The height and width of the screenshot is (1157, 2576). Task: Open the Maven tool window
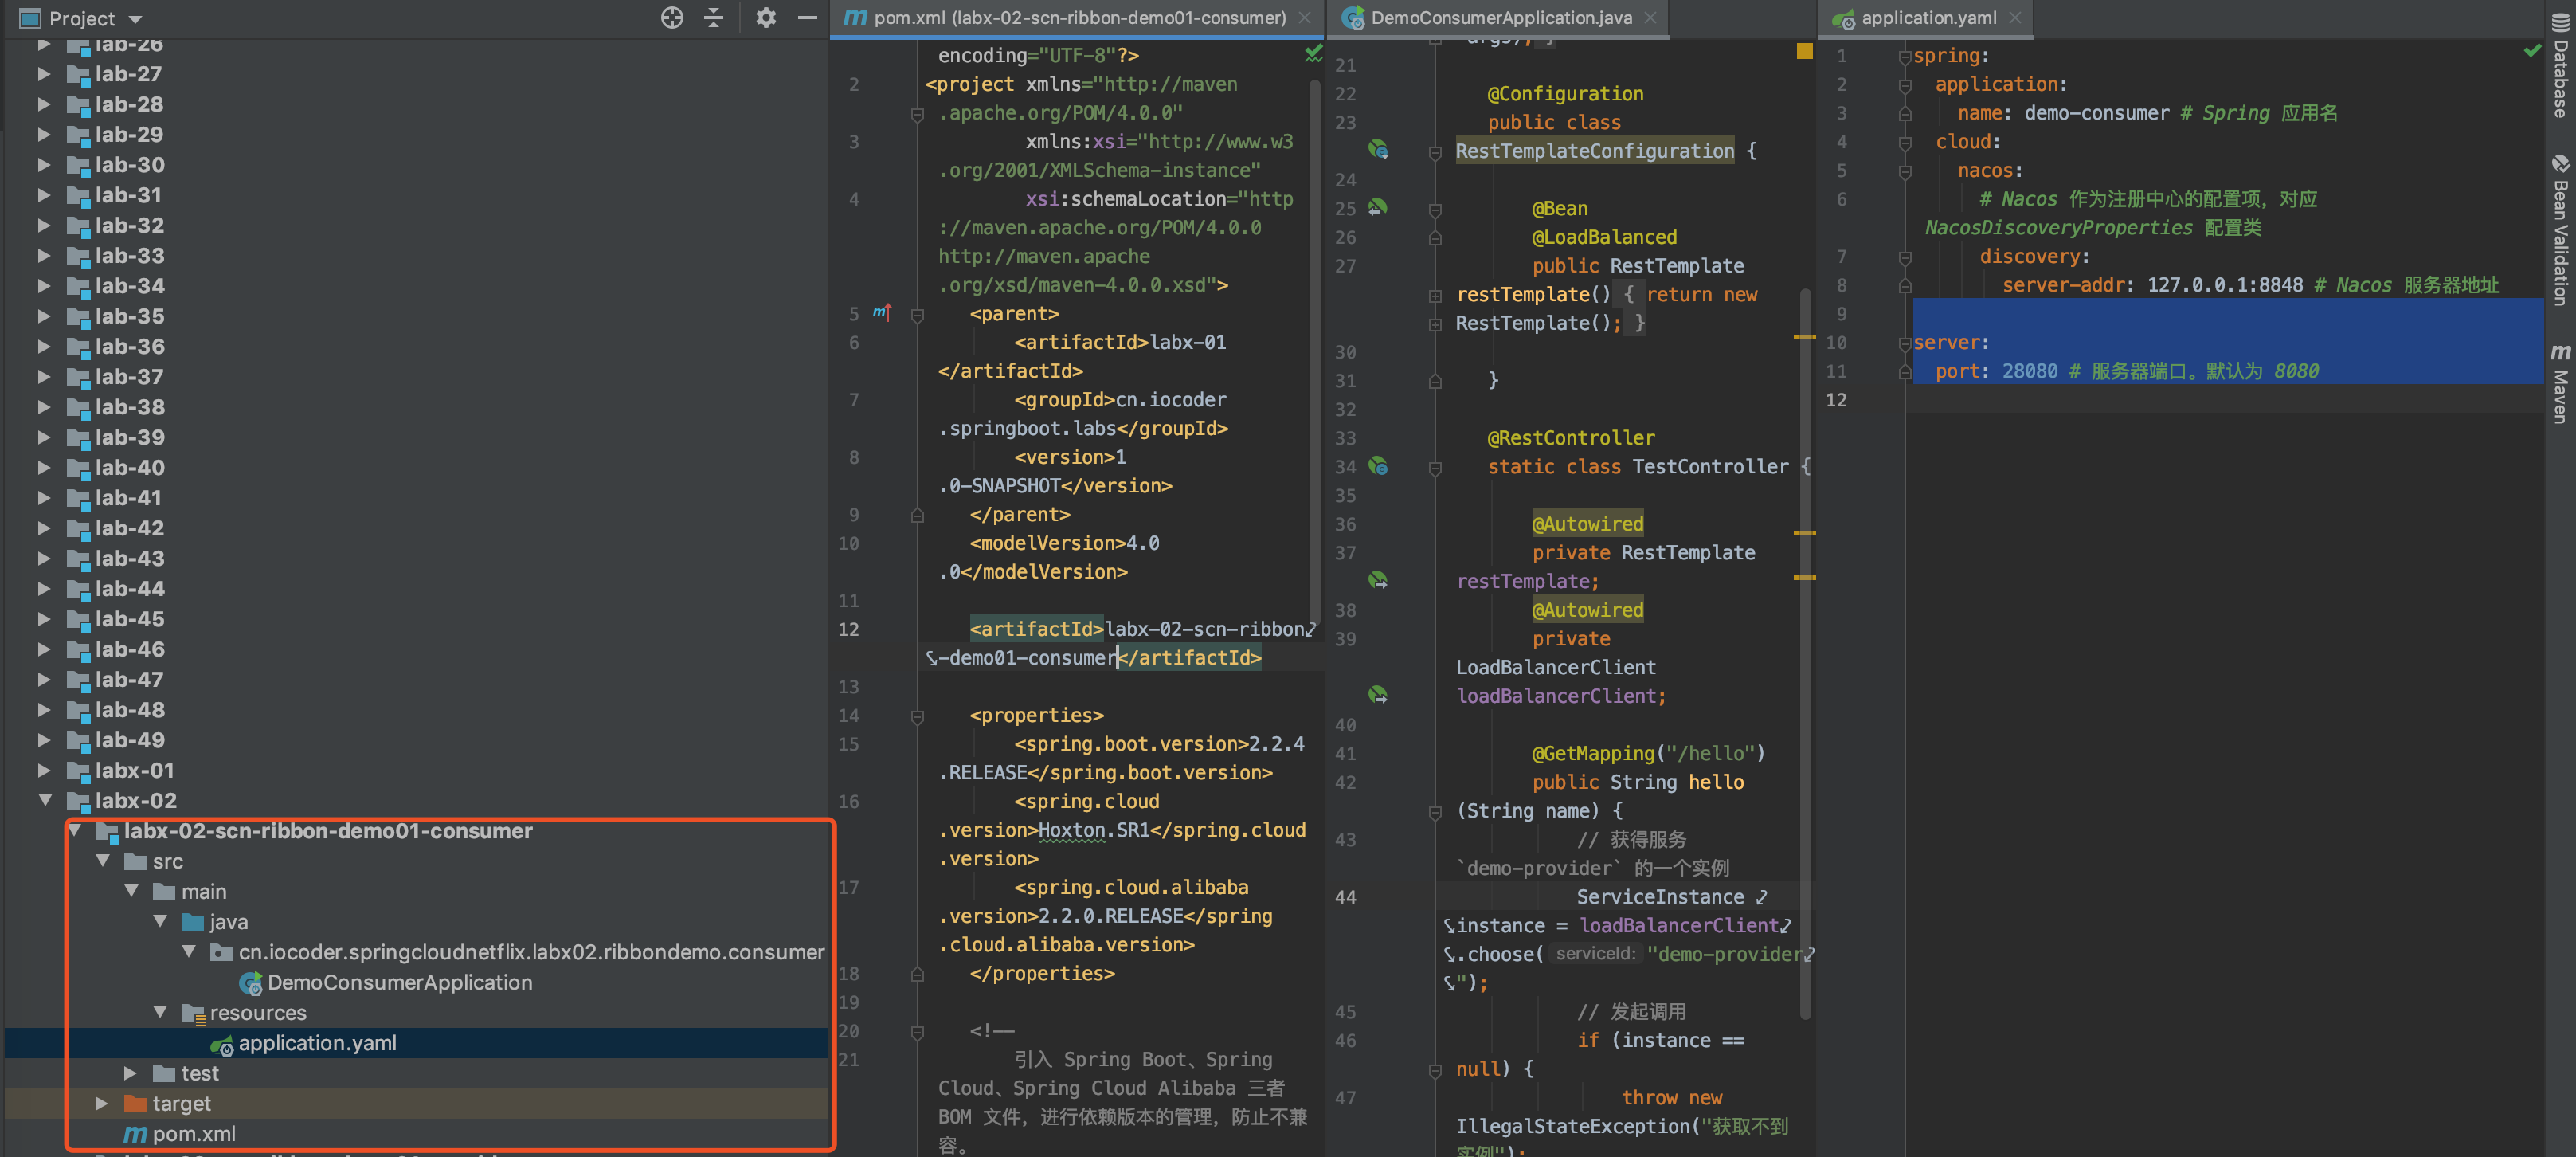click(2560, 383)
